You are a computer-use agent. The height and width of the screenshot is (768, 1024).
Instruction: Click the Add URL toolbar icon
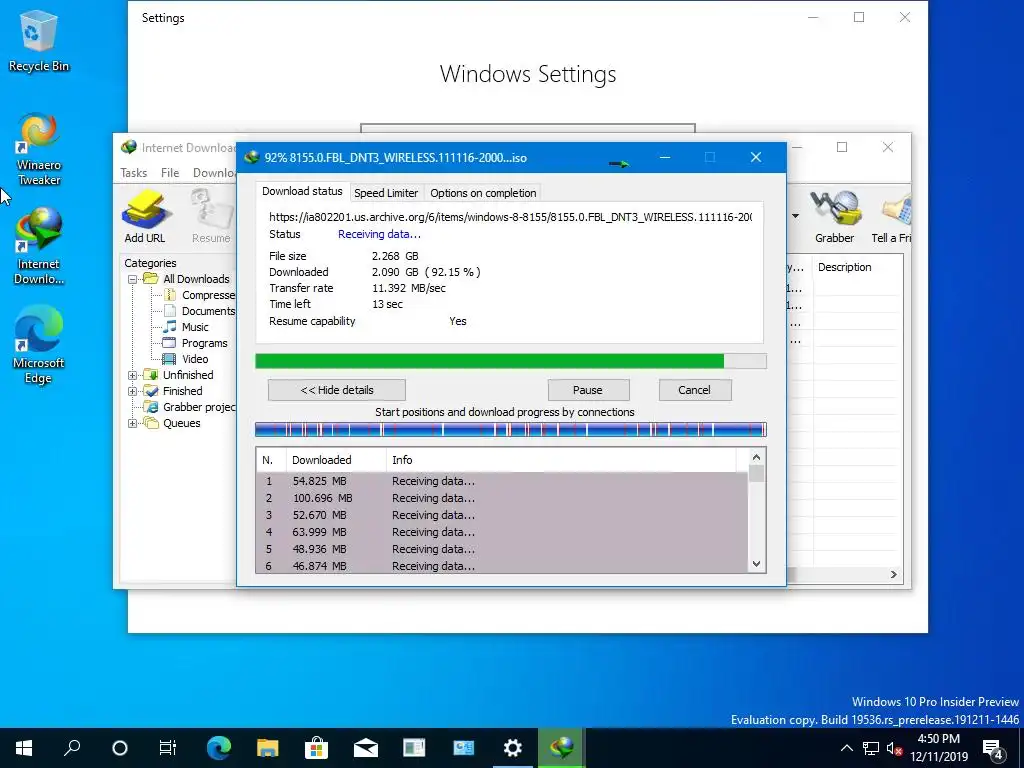(x=145, y=216)
